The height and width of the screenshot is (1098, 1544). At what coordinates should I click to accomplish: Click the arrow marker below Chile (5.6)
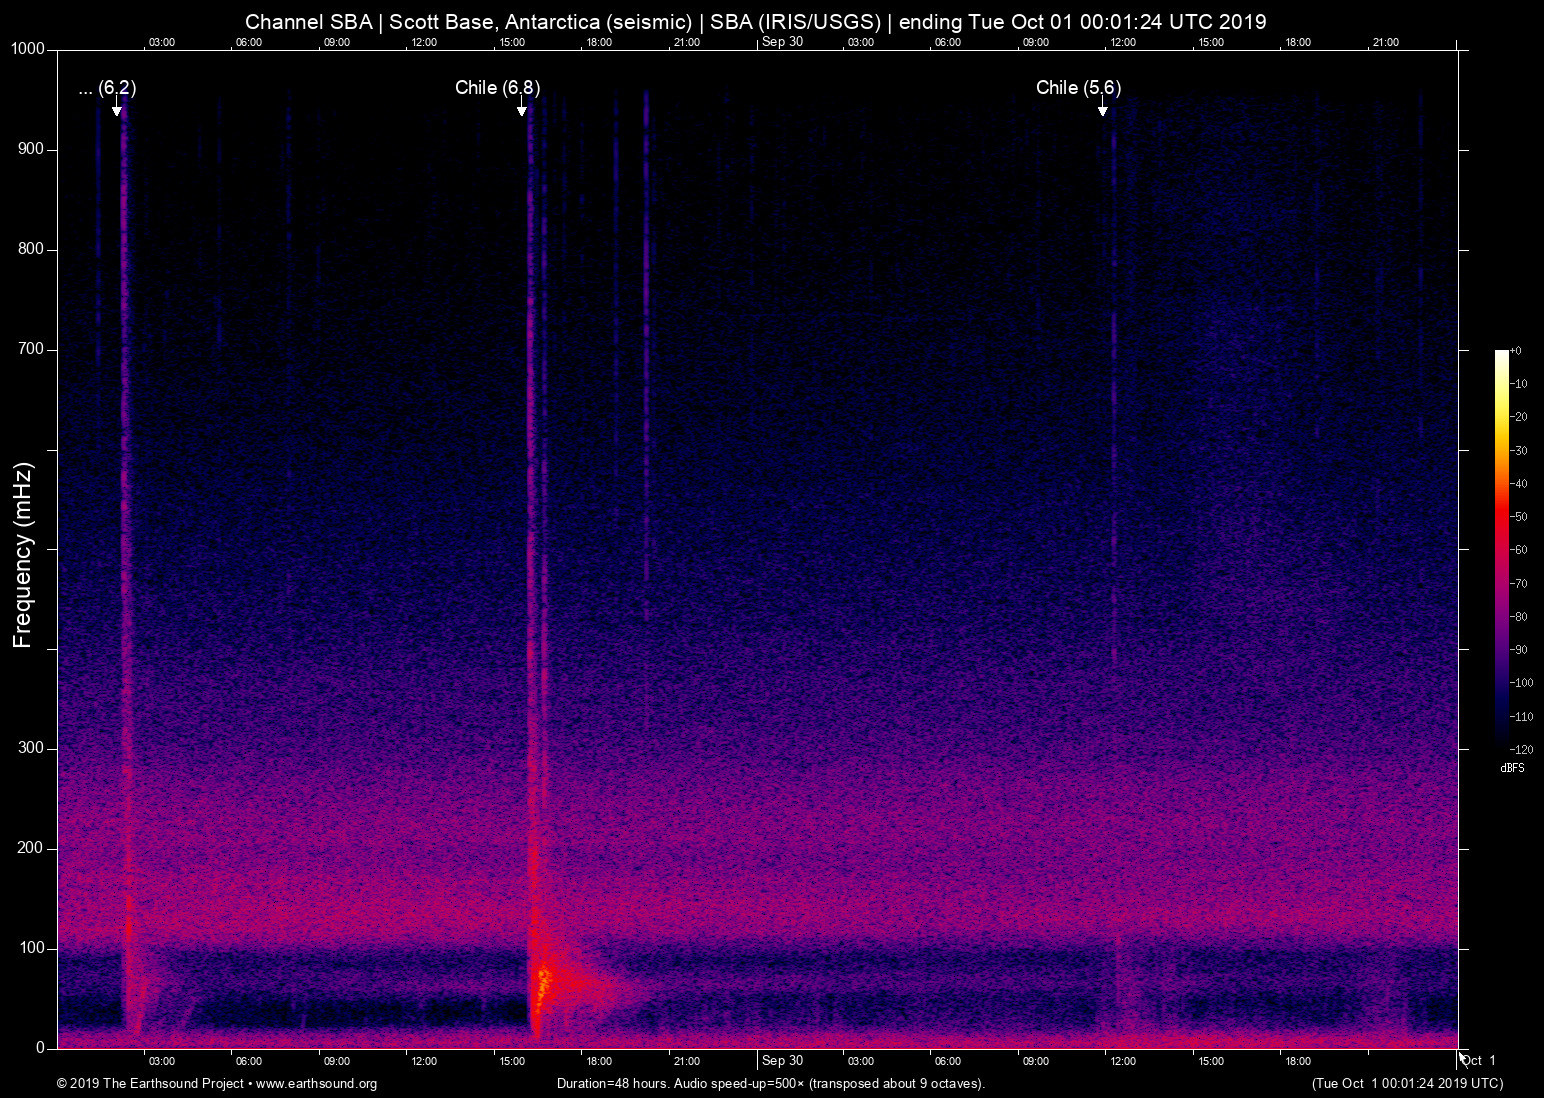tap(1103, 109)
